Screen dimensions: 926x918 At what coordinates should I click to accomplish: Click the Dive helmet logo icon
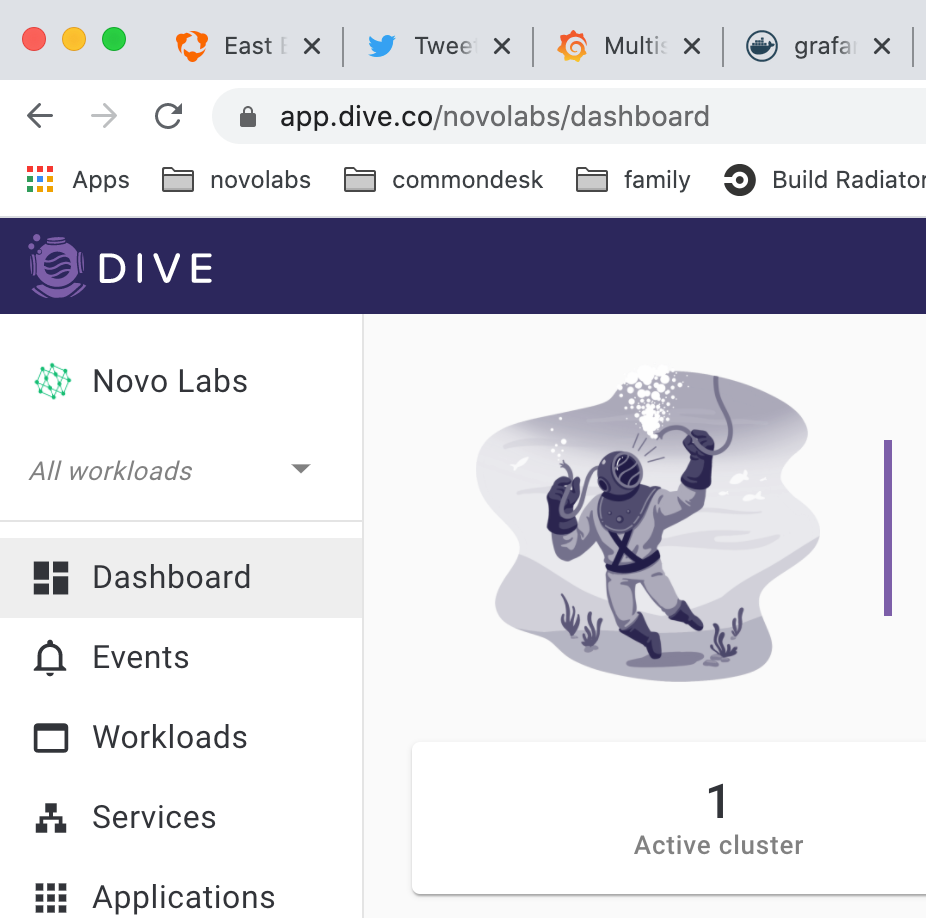[x=57, y=266]
